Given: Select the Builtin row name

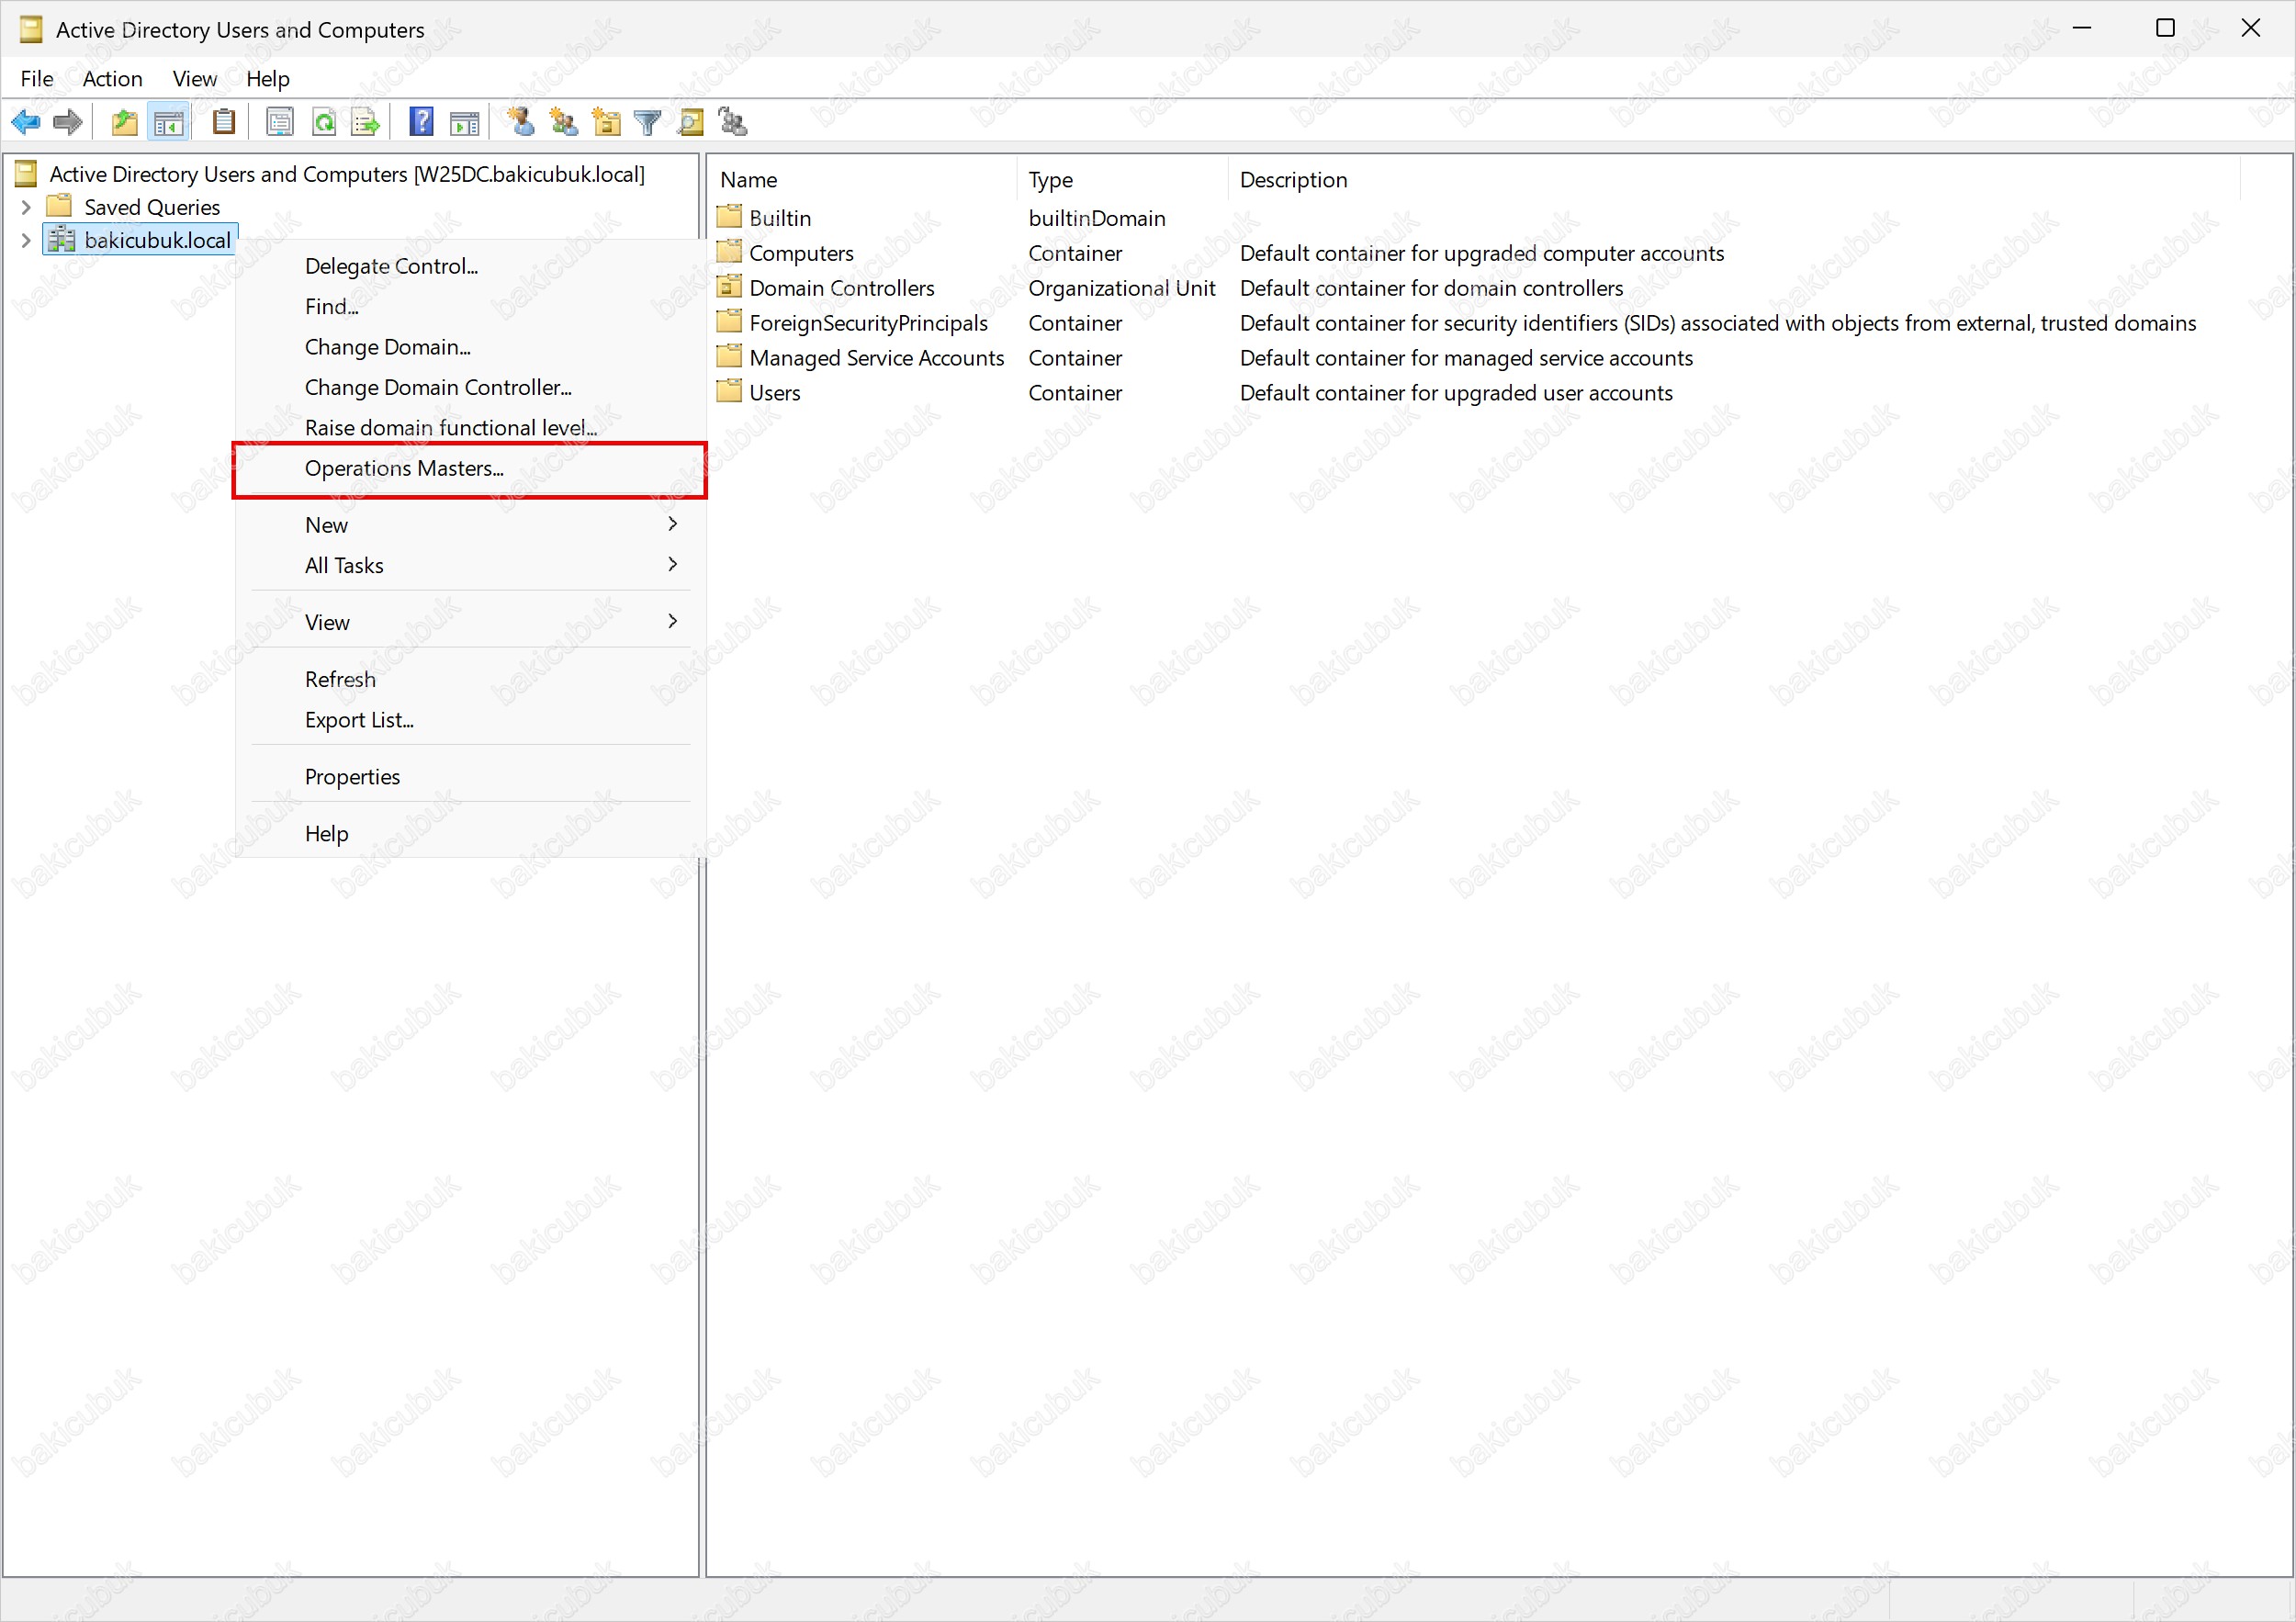Looking at the screenshot, I should pyautogui.click(x=780, y=218).
